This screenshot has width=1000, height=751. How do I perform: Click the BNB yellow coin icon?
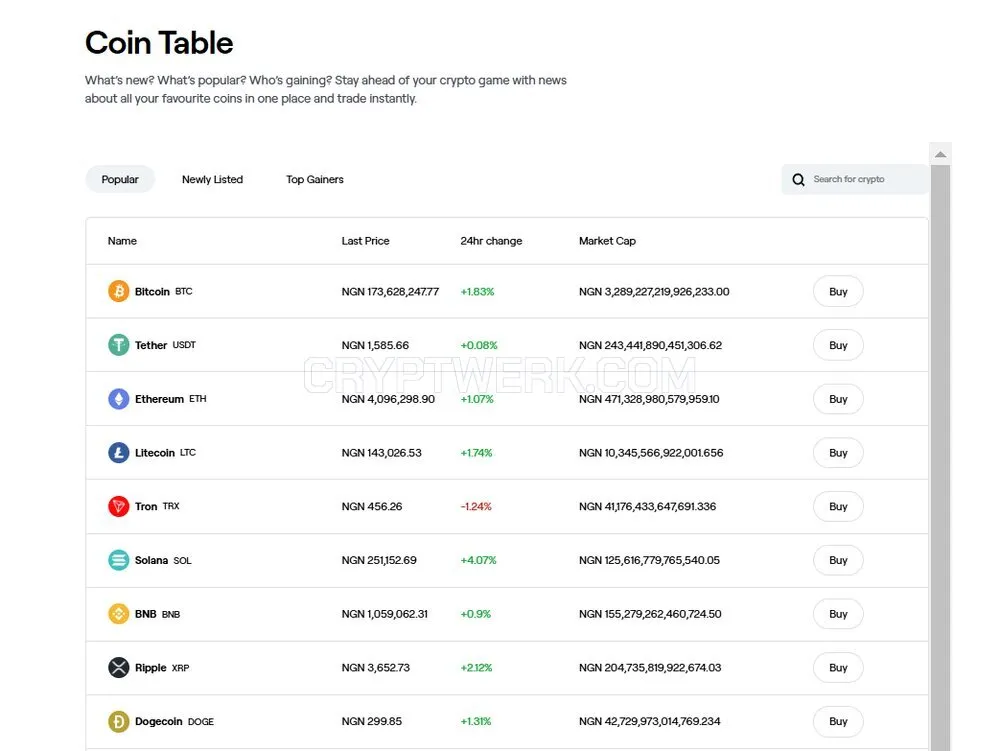click(119, 614)
